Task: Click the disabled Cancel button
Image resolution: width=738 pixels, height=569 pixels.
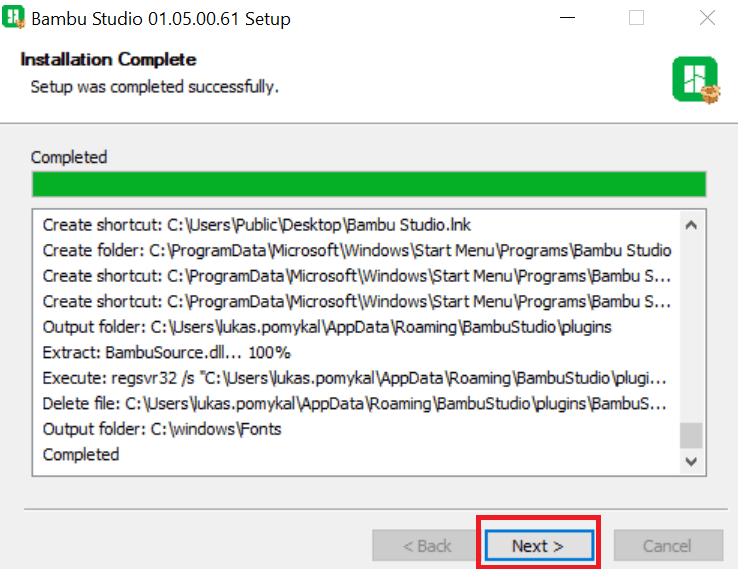Action: coord(668,545)
